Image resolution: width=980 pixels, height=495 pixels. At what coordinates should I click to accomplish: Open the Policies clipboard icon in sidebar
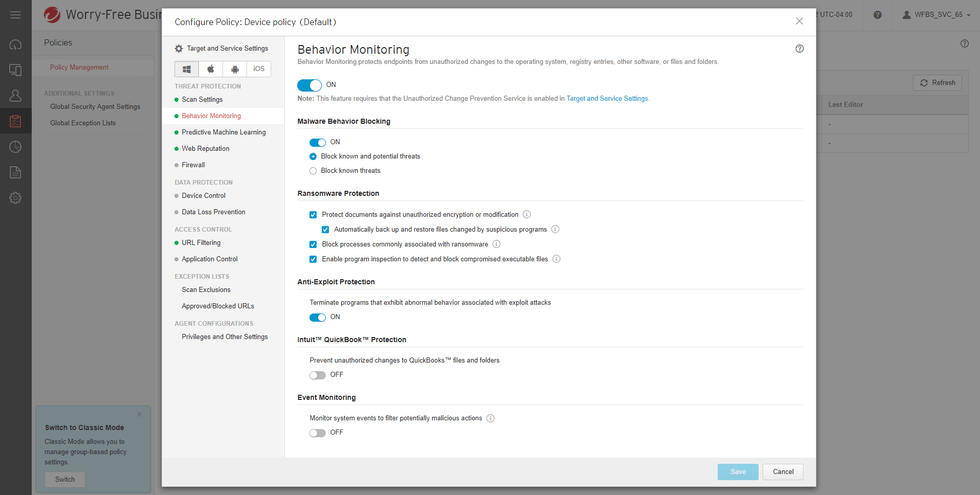point(16,121)
